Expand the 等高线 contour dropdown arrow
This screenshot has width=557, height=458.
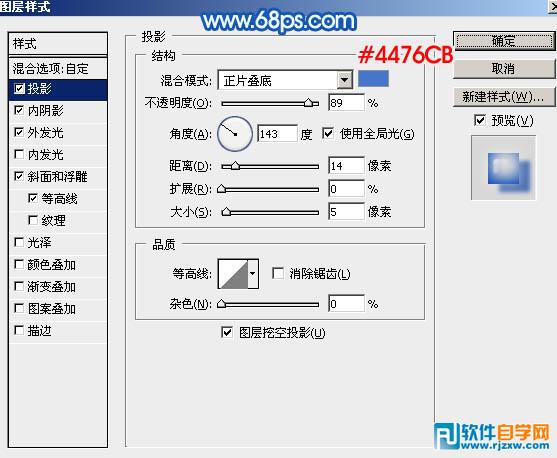[253, 274]
